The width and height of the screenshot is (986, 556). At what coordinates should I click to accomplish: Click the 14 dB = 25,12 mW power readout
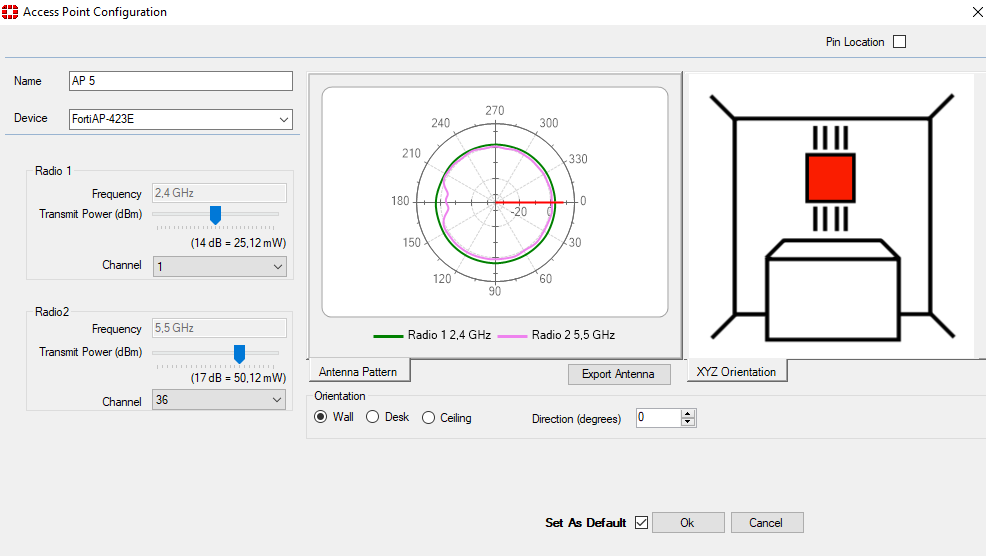pos(238,243)
